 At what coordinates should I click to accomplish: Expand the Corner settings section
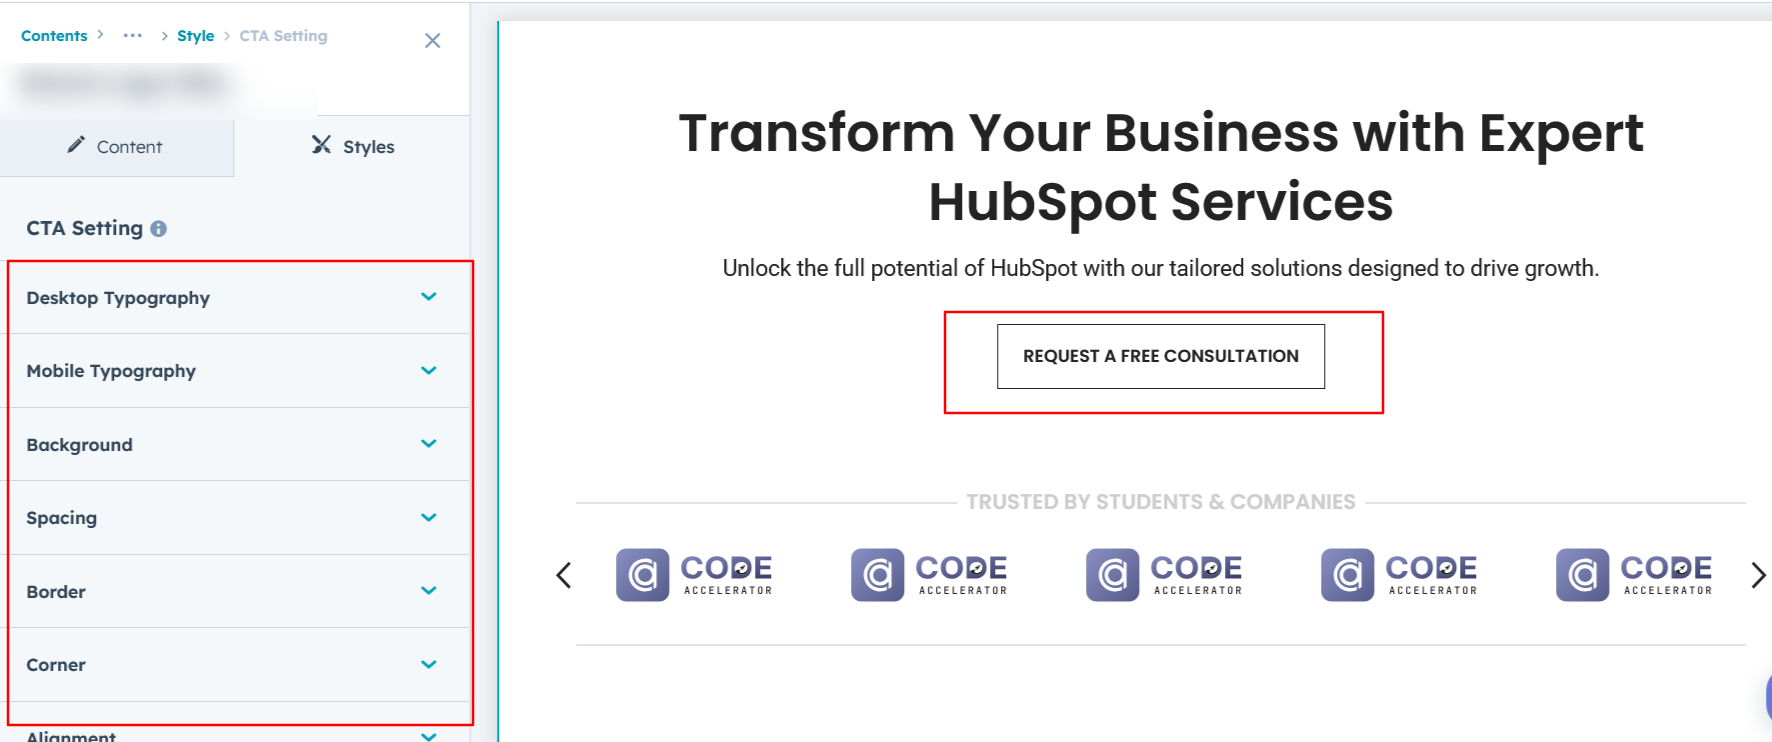click(429, 665)
